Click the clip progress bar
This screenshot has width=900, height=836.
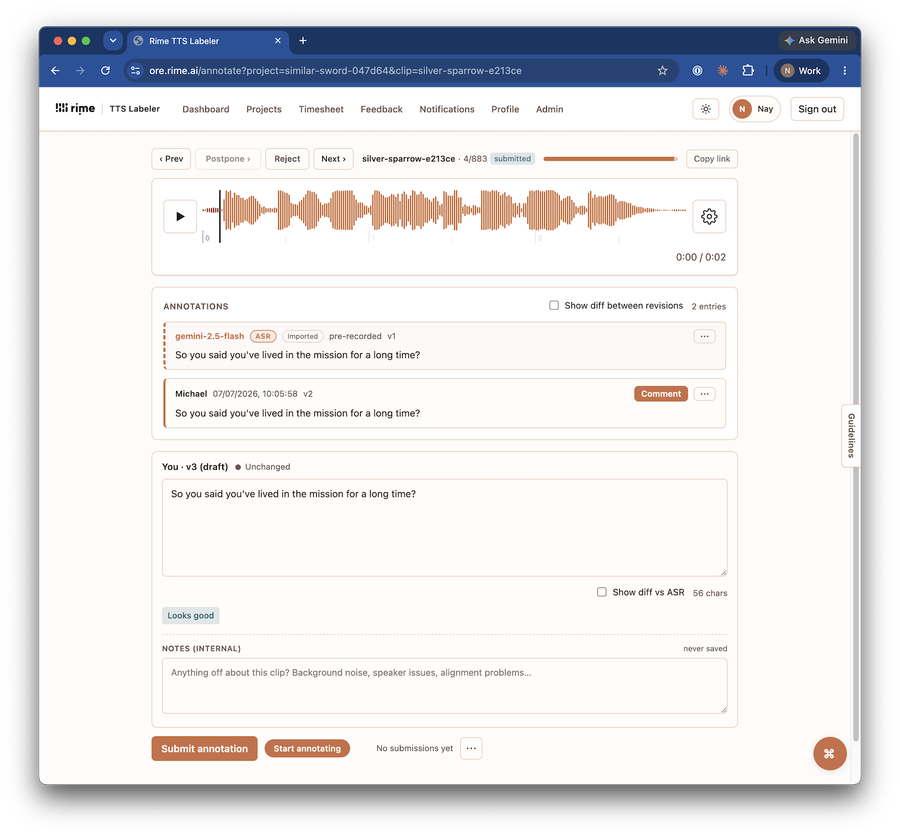point(610,159)
